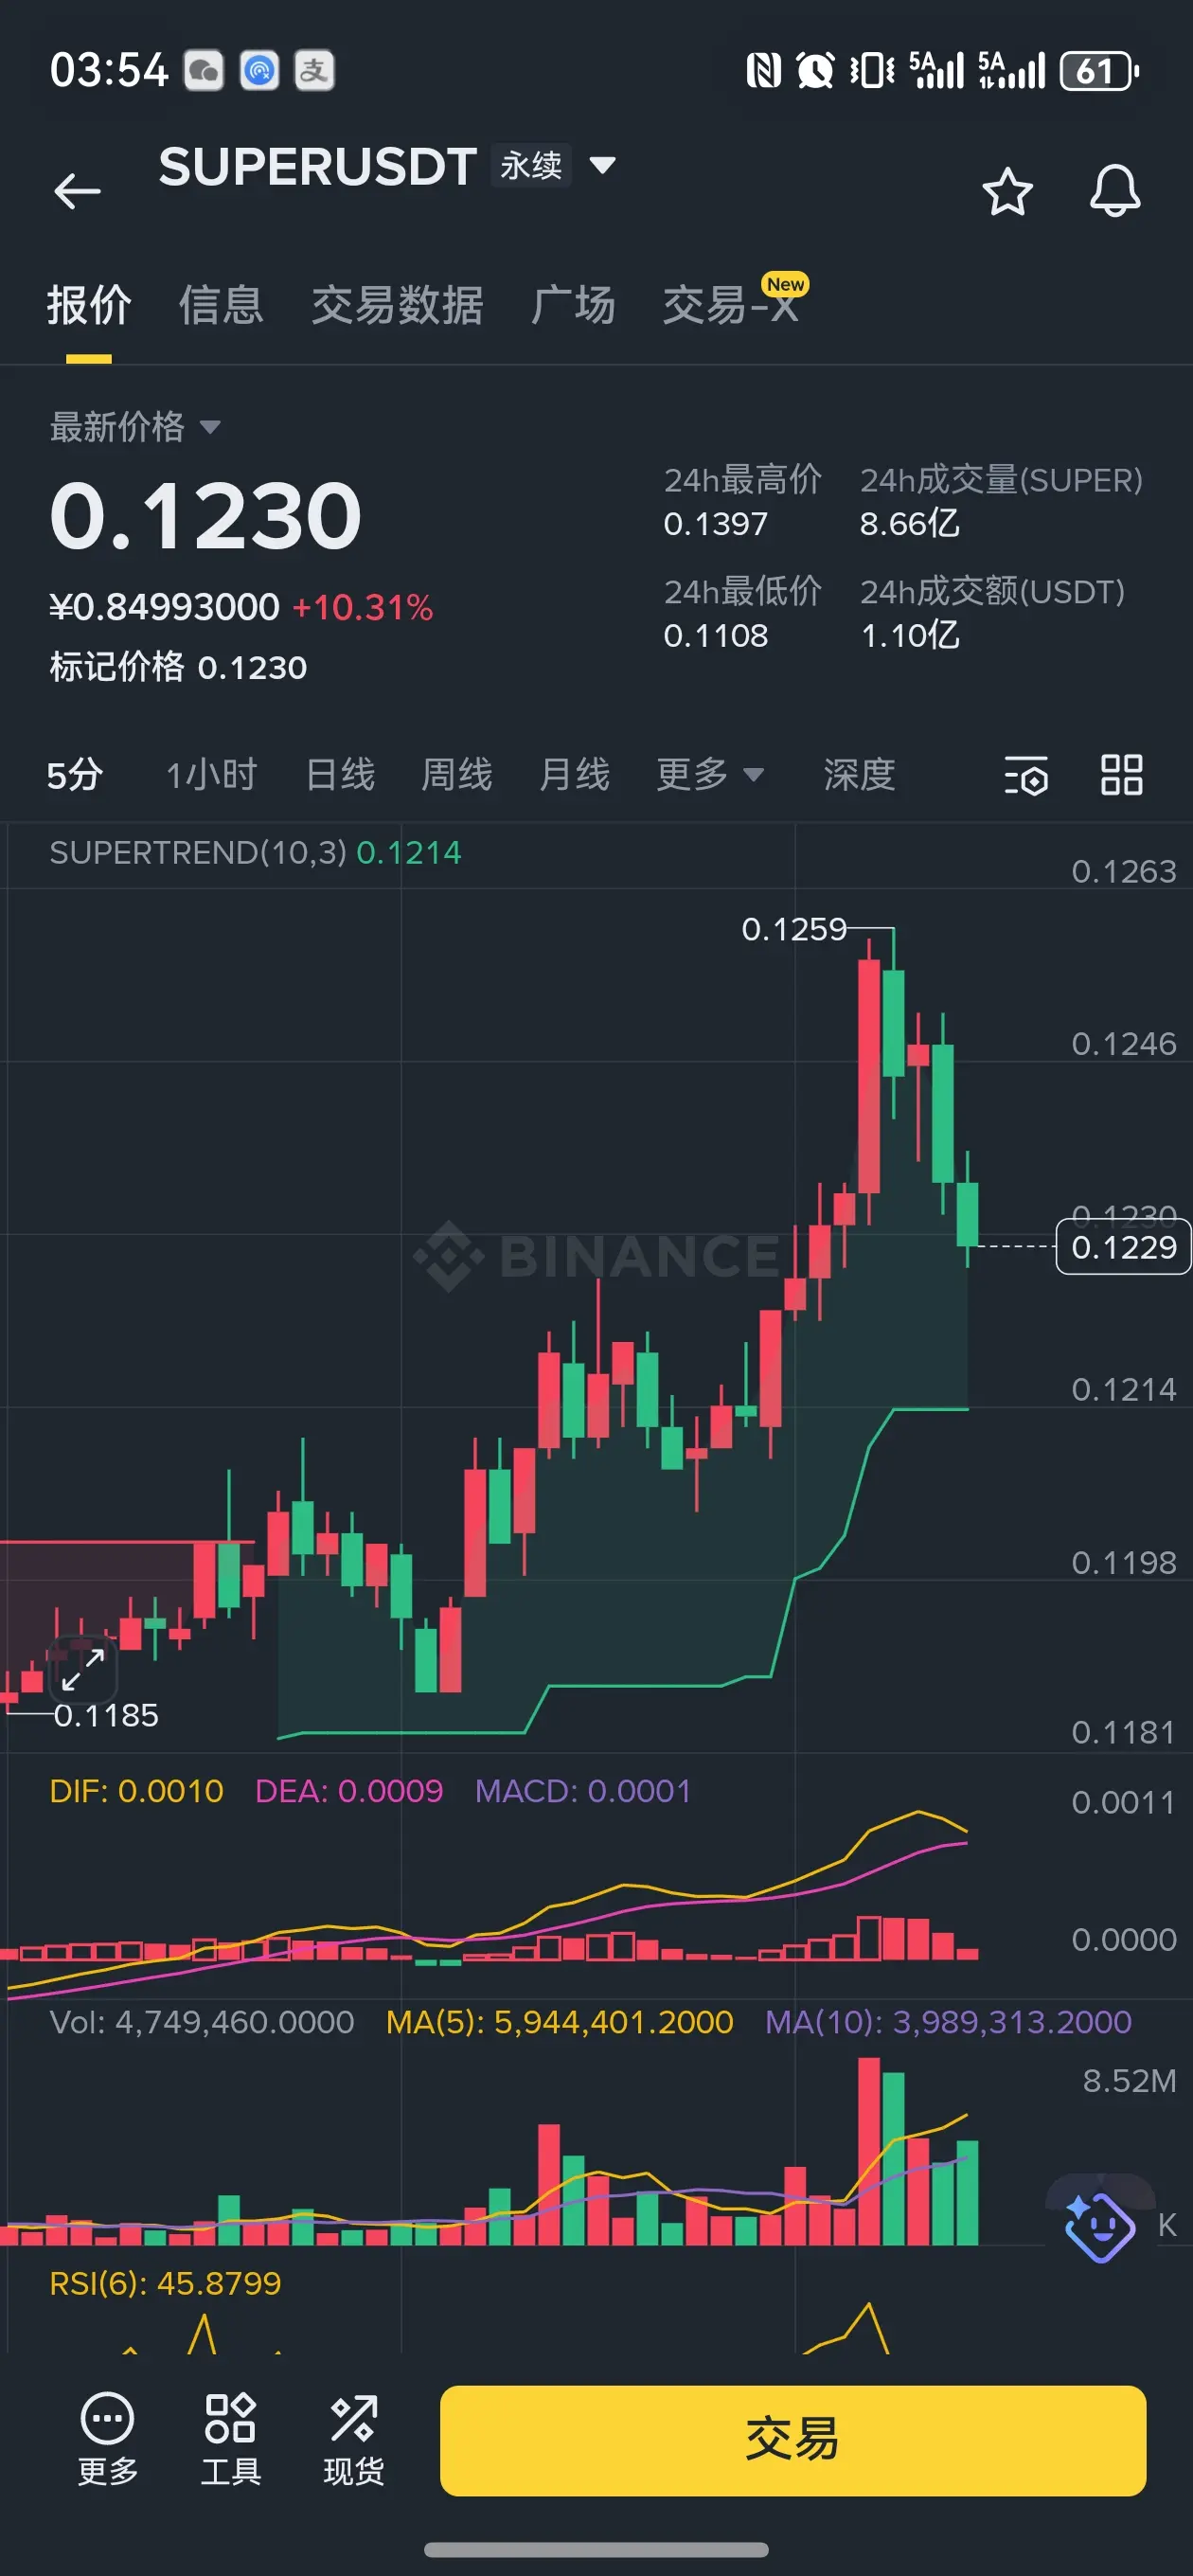1193x2576 pixels.
Task: Switch chart to 日线 timeframe
Action: pyautogui.click(x=340, y=774)
